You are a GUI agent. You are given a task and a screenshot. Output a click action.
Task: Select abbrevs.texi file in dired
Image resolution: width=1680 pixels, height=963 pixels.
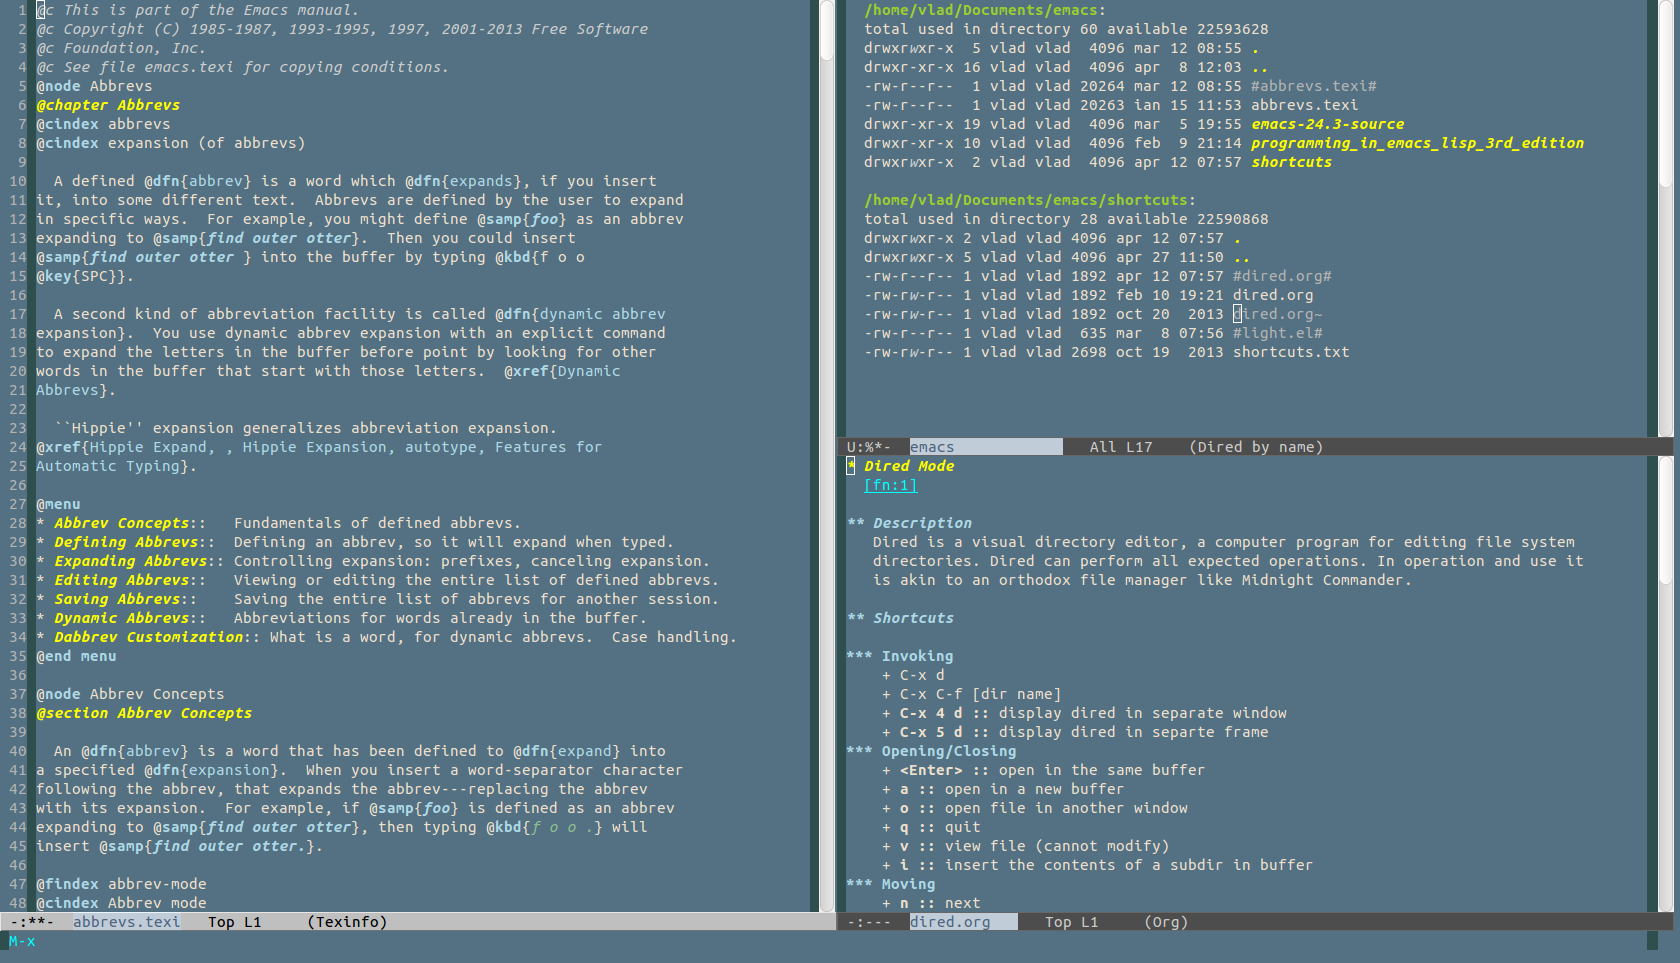[x=1304, y=105]
